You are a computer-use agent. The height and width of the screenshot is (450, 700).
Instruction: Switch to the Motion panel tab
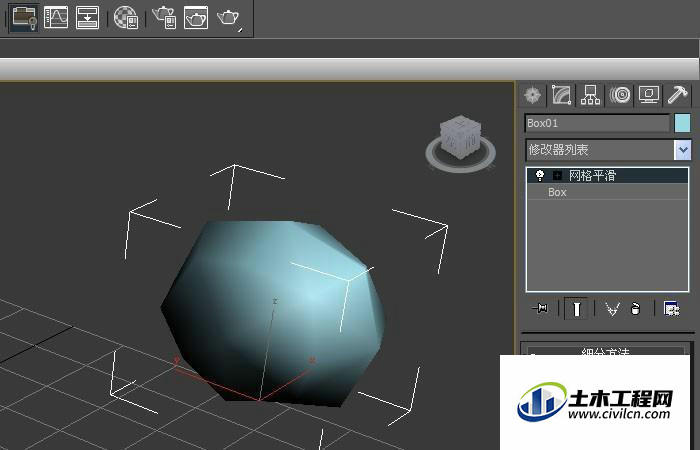(620, 95)
